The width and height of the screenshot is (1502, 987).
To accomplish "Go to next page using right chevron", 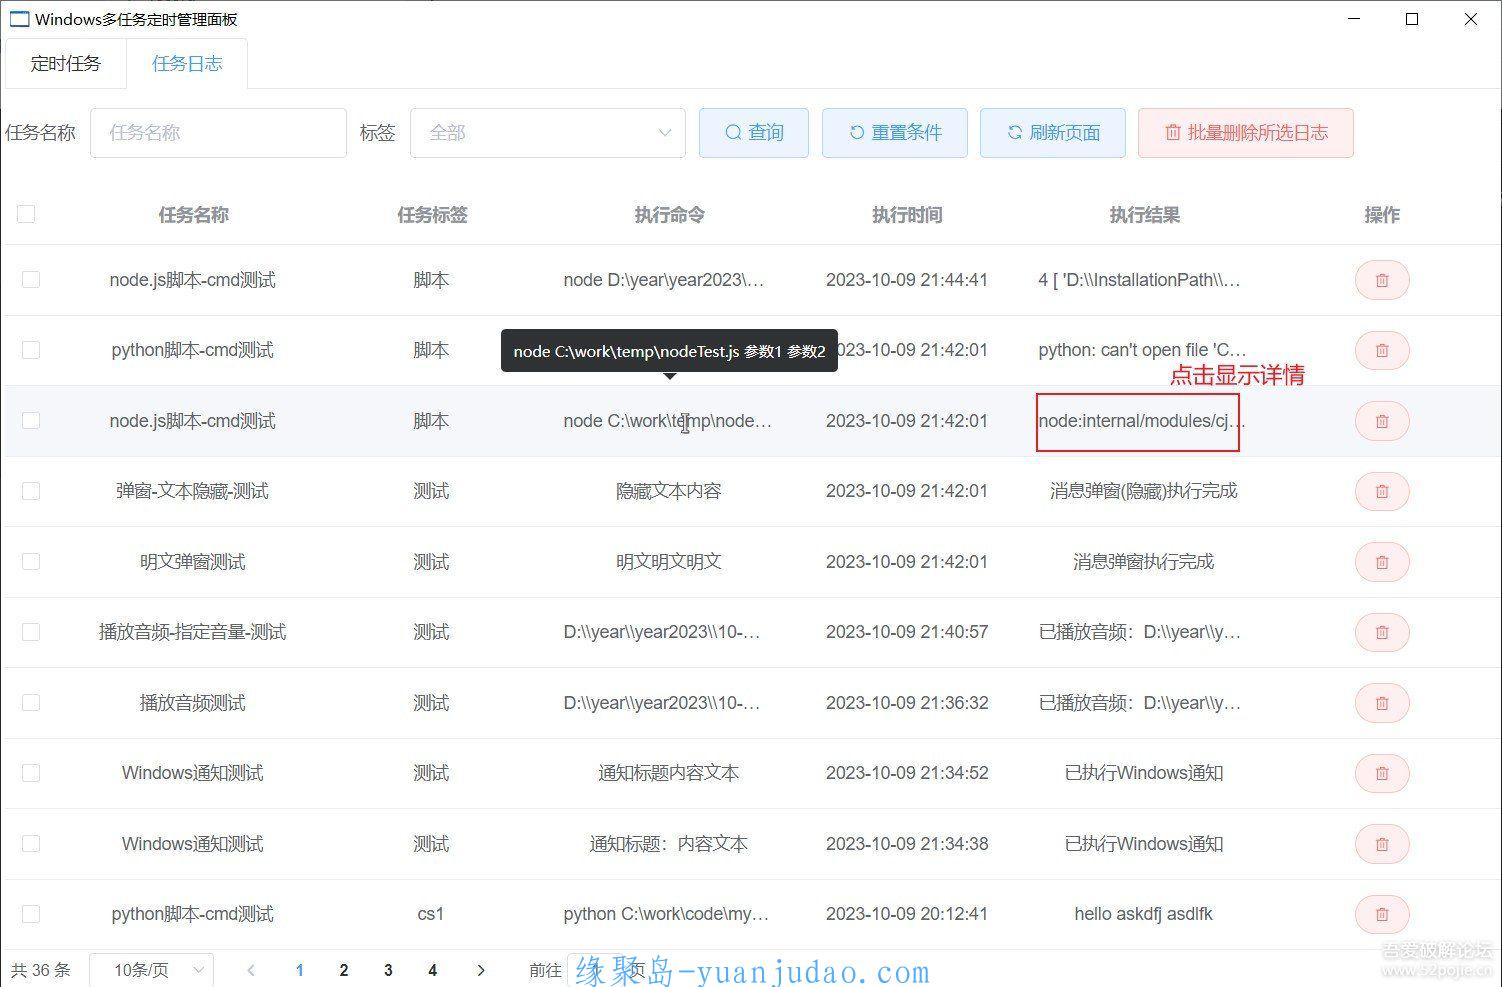I will 481,970.
